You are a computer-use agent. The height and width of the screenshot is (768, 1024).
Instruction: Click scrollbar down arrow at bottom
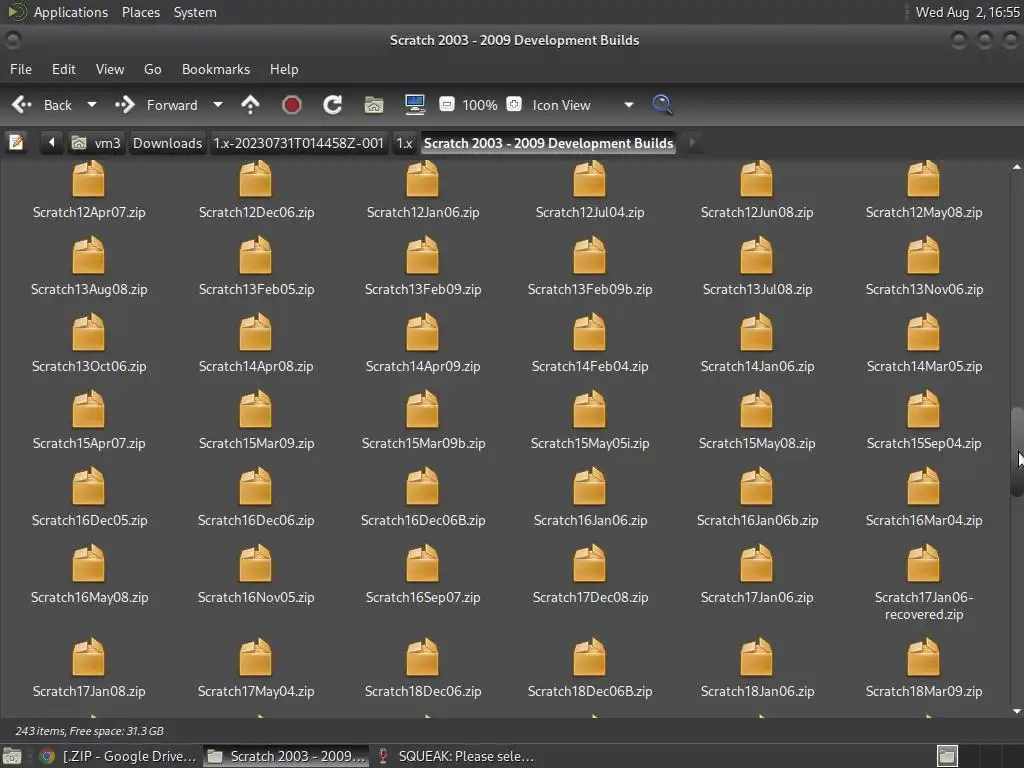click(x=1017, y=711)
